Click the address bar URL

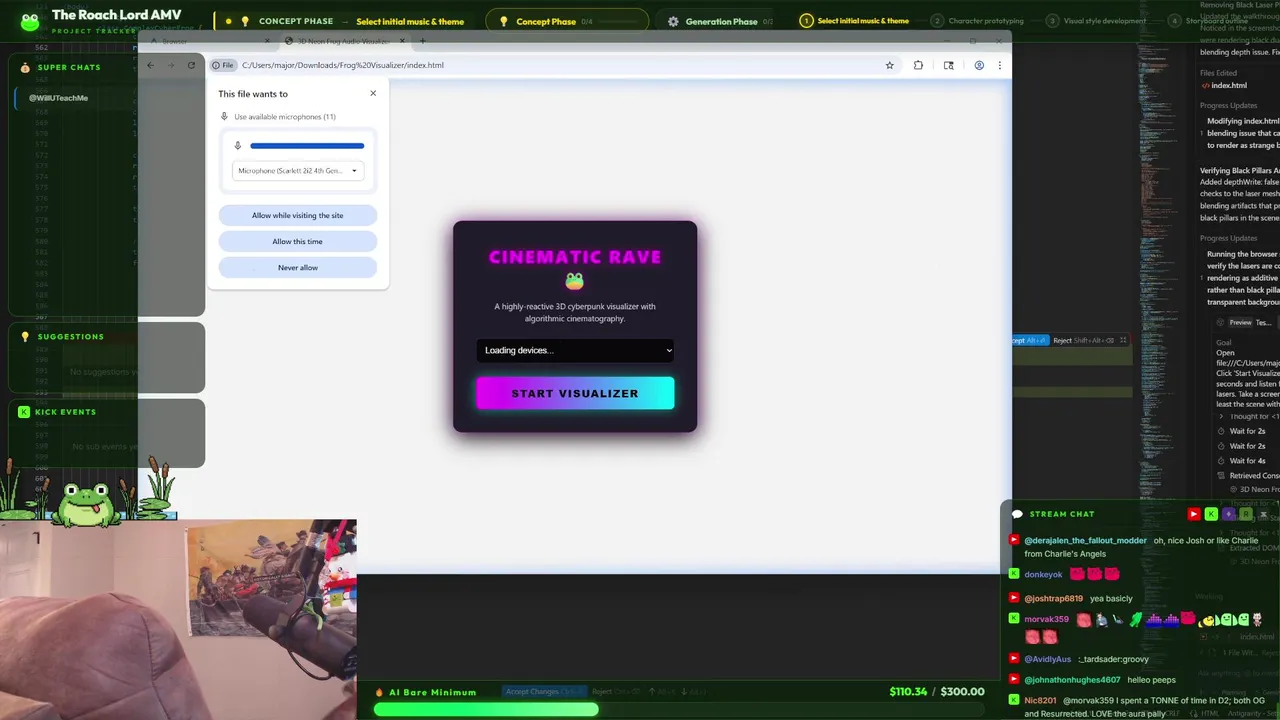coord(343,65)
